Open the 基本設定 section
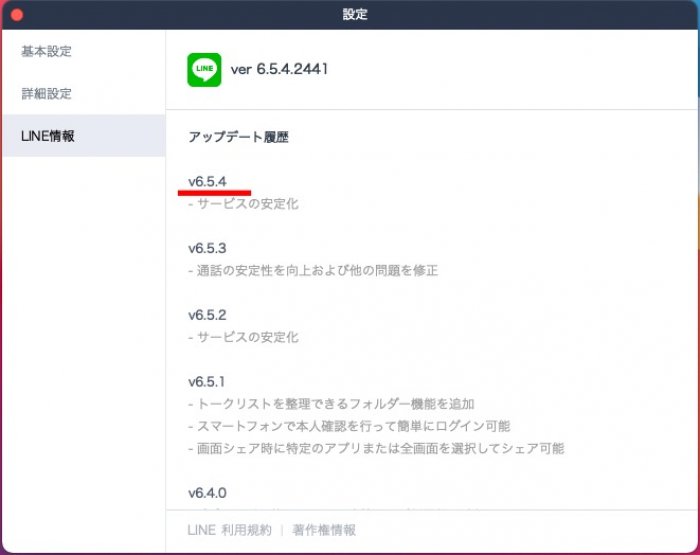 click(46, 51)
